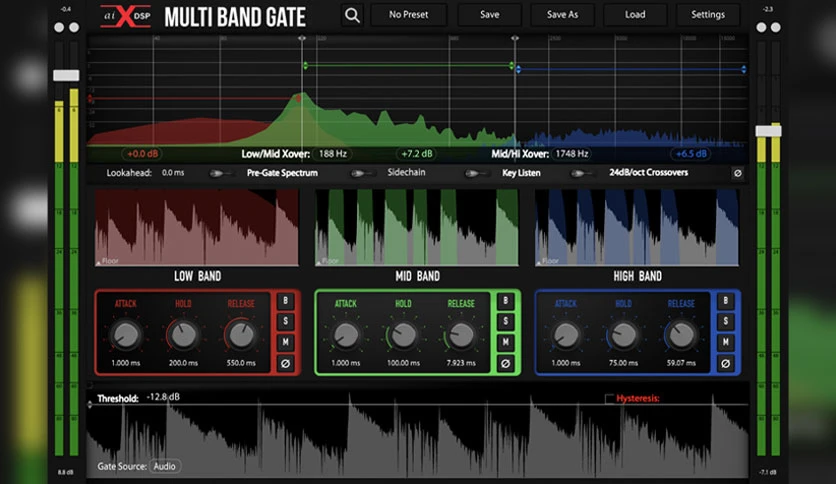Open the Gate Source Audio selector
836x484 pixels.
(x=165, y=466)
